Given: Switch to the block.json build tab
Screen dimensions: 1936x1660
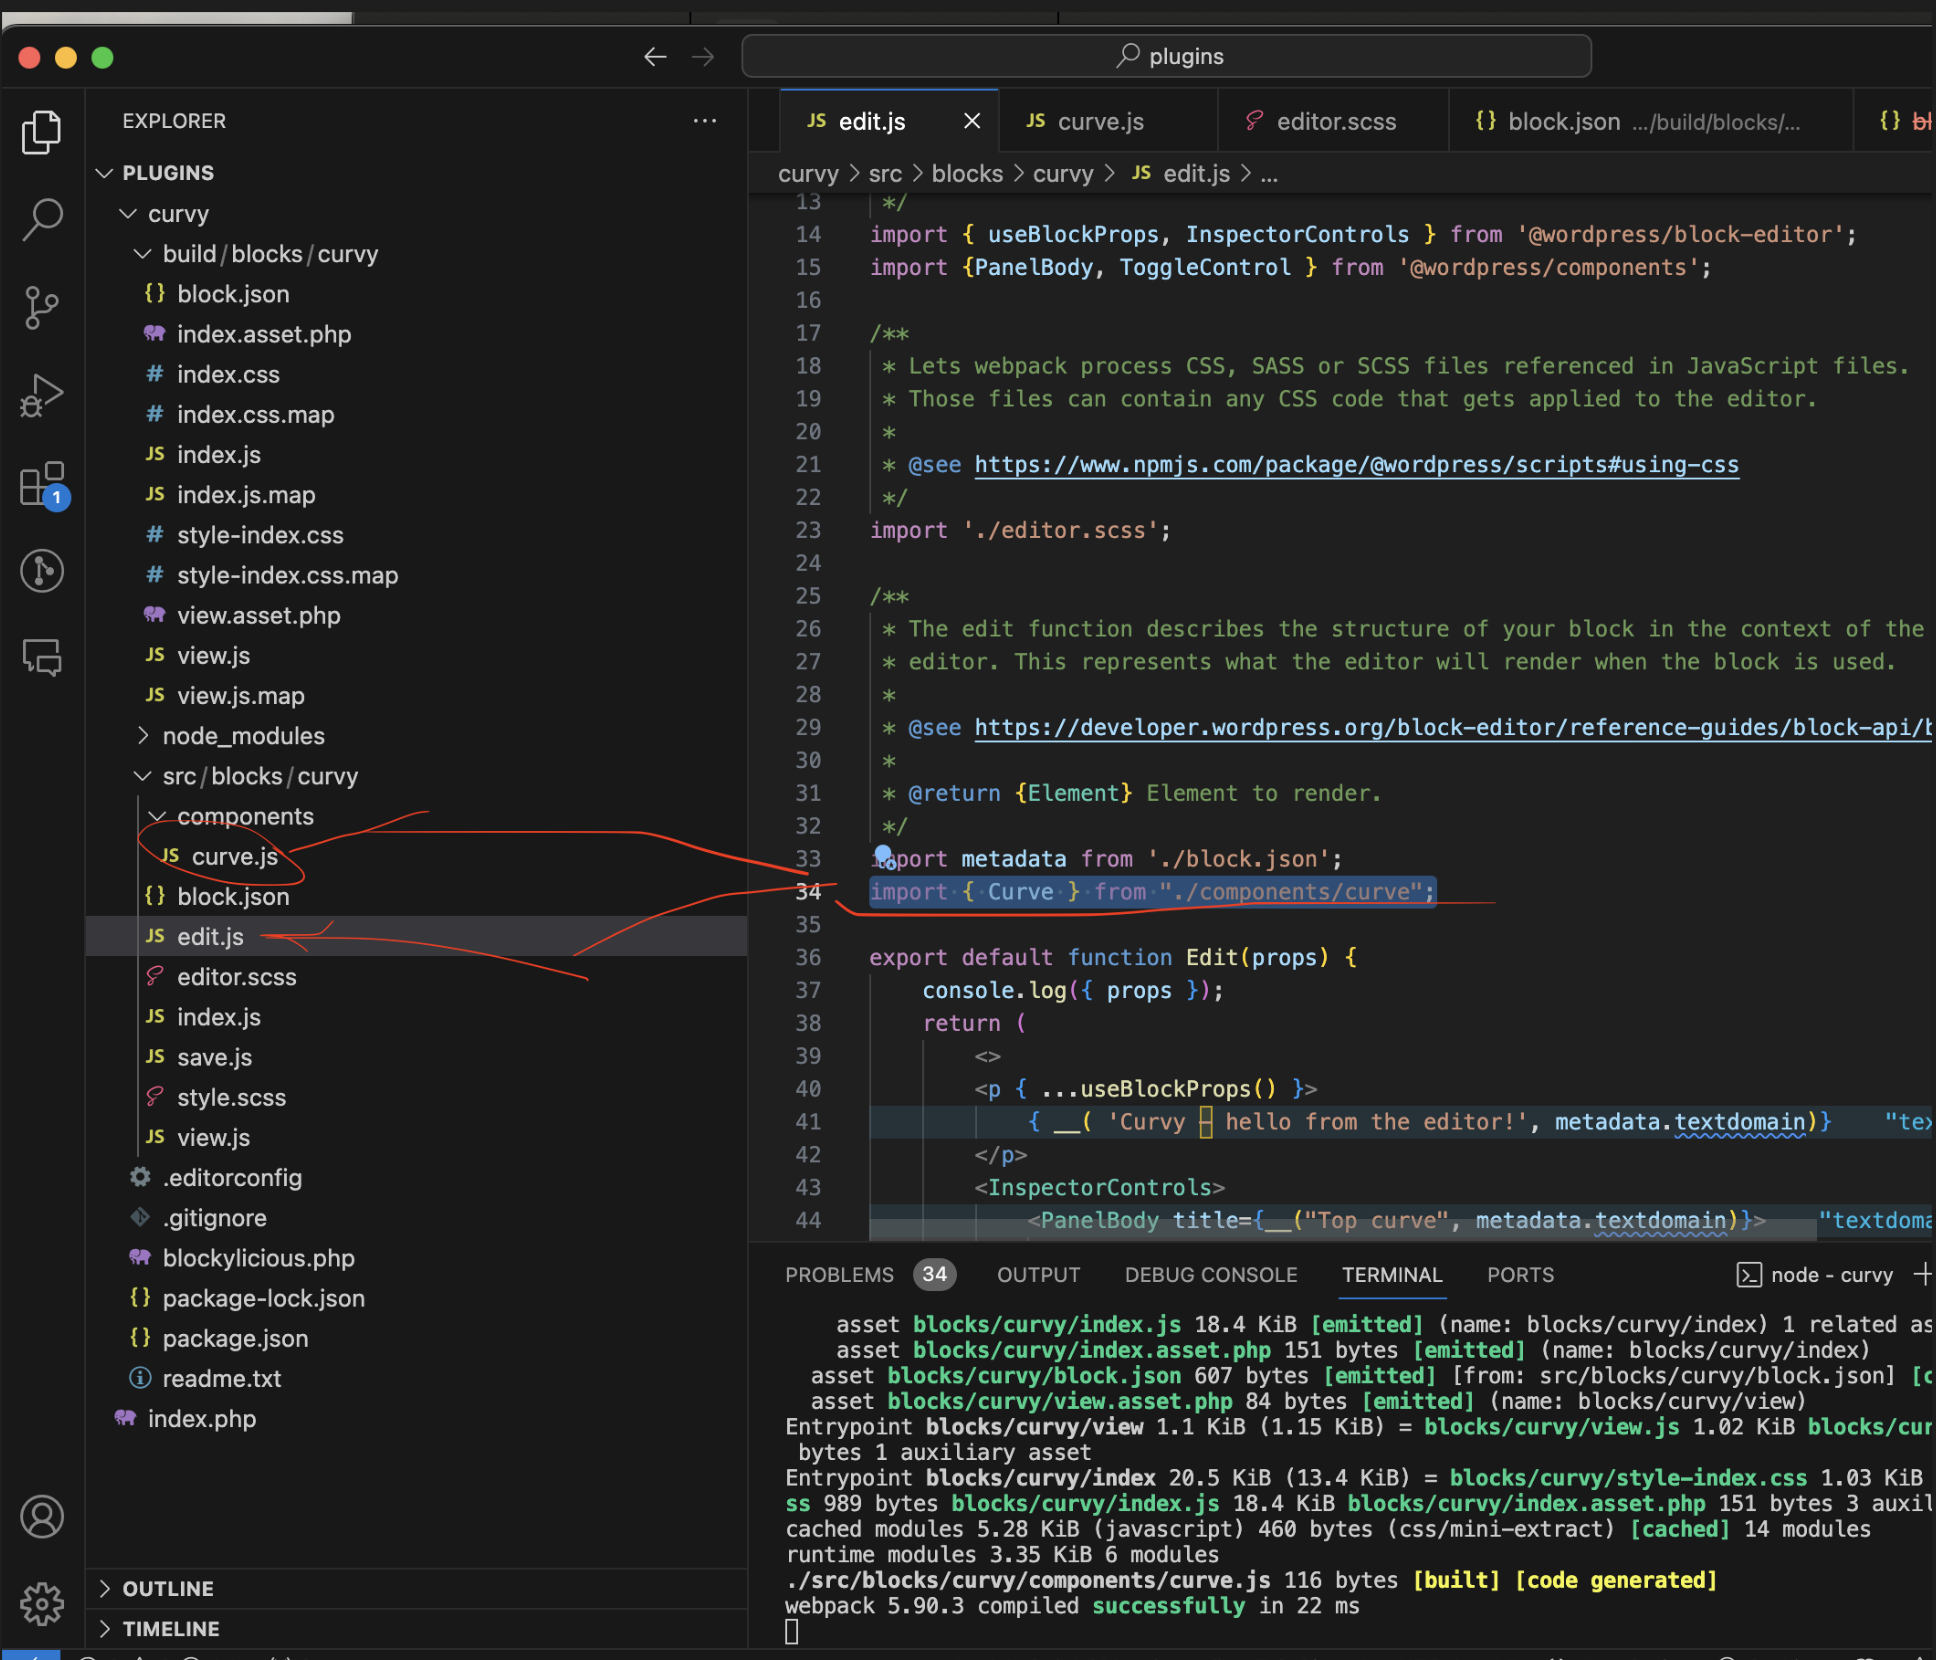Looking at the screenshot, I should [1650, 121].
